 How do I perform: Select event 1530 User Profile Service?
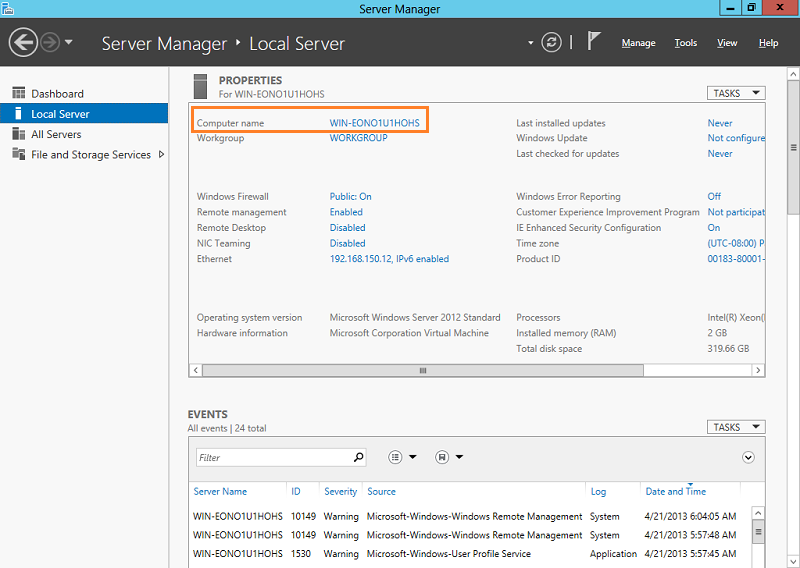470,554
